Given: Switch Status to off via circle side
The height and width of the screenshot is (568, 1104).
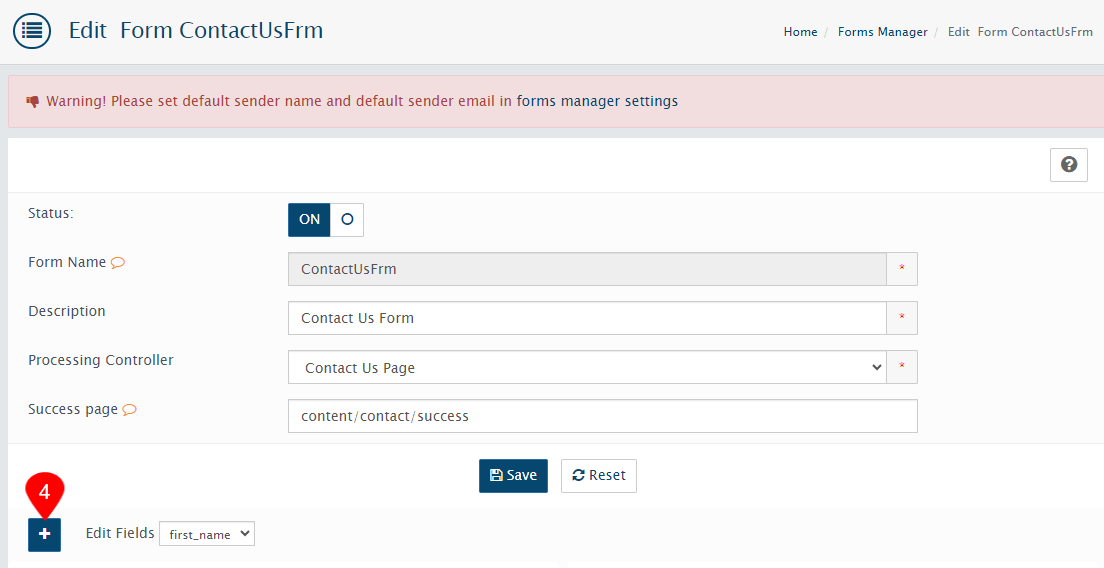Looking at the screenshot, I should pos(347,220).
